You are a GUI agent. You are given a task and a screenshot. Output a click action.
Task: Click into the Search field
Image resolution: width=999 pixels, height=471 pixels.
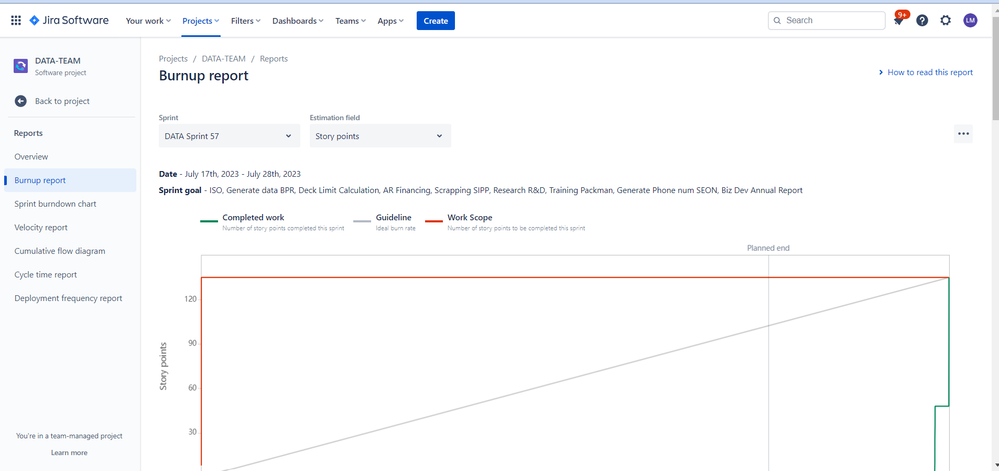tap(826, 20)
